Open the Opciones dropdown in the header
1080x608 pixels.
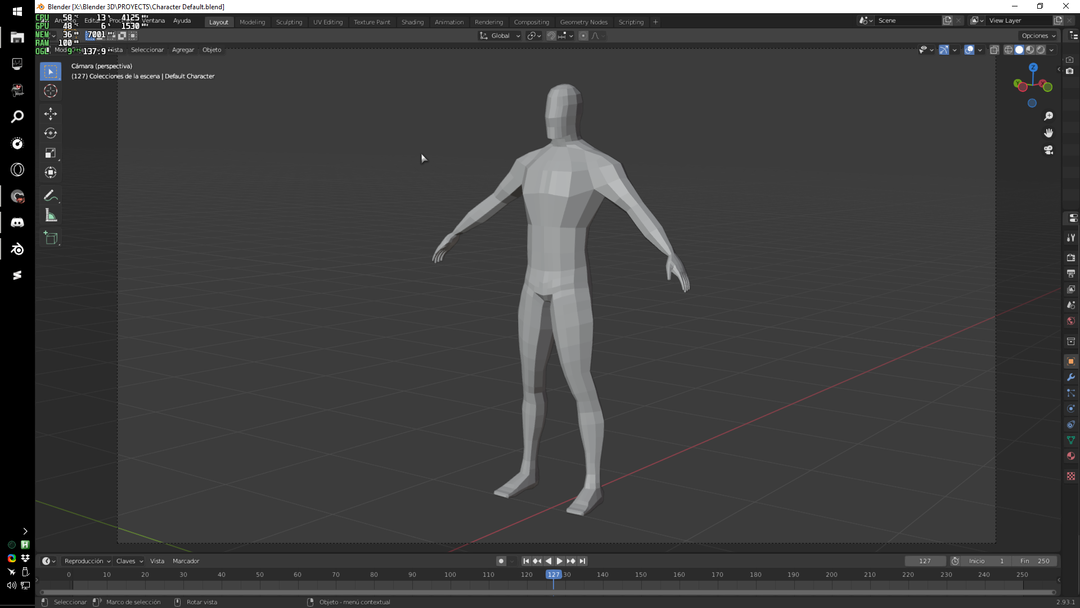click(1037, 35)
